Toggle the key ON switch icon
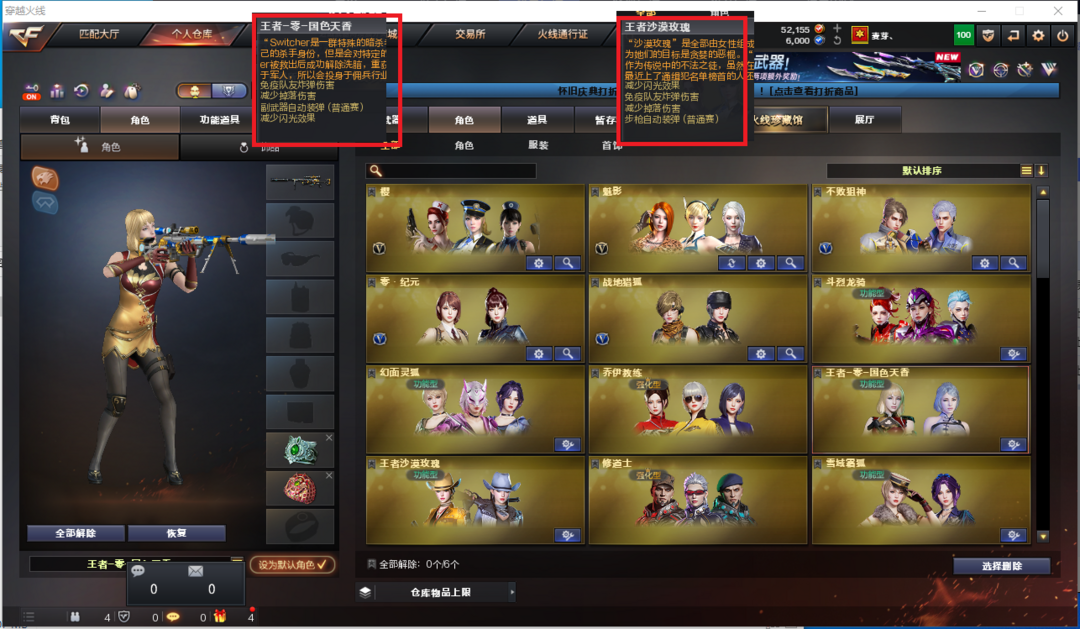Screen dimensions: 1080x629 point(31,92)
